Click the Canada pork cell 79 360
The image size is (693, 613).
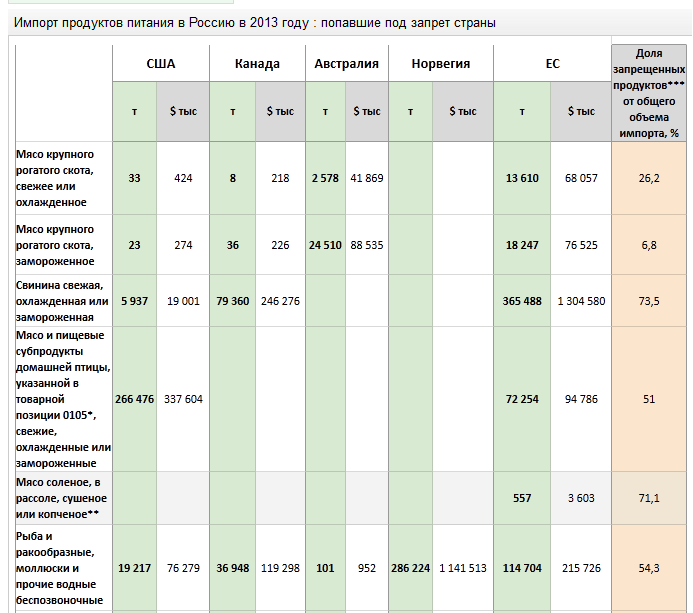(x=232, y=301)
